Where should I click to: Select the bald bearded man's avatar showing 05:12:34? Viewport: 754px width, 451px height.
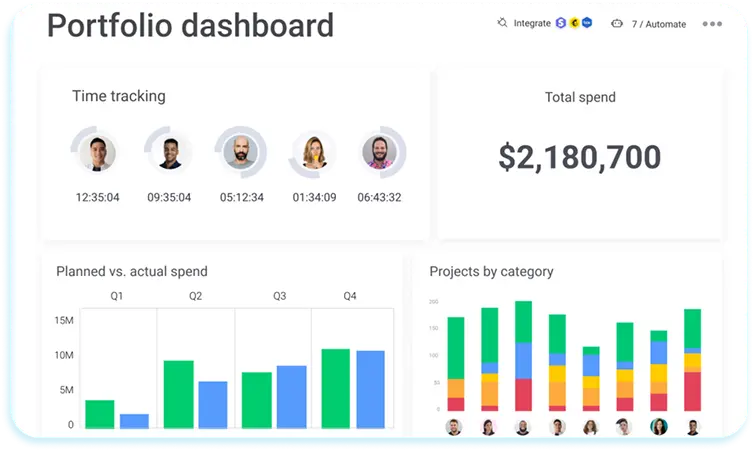pos(241,153)
